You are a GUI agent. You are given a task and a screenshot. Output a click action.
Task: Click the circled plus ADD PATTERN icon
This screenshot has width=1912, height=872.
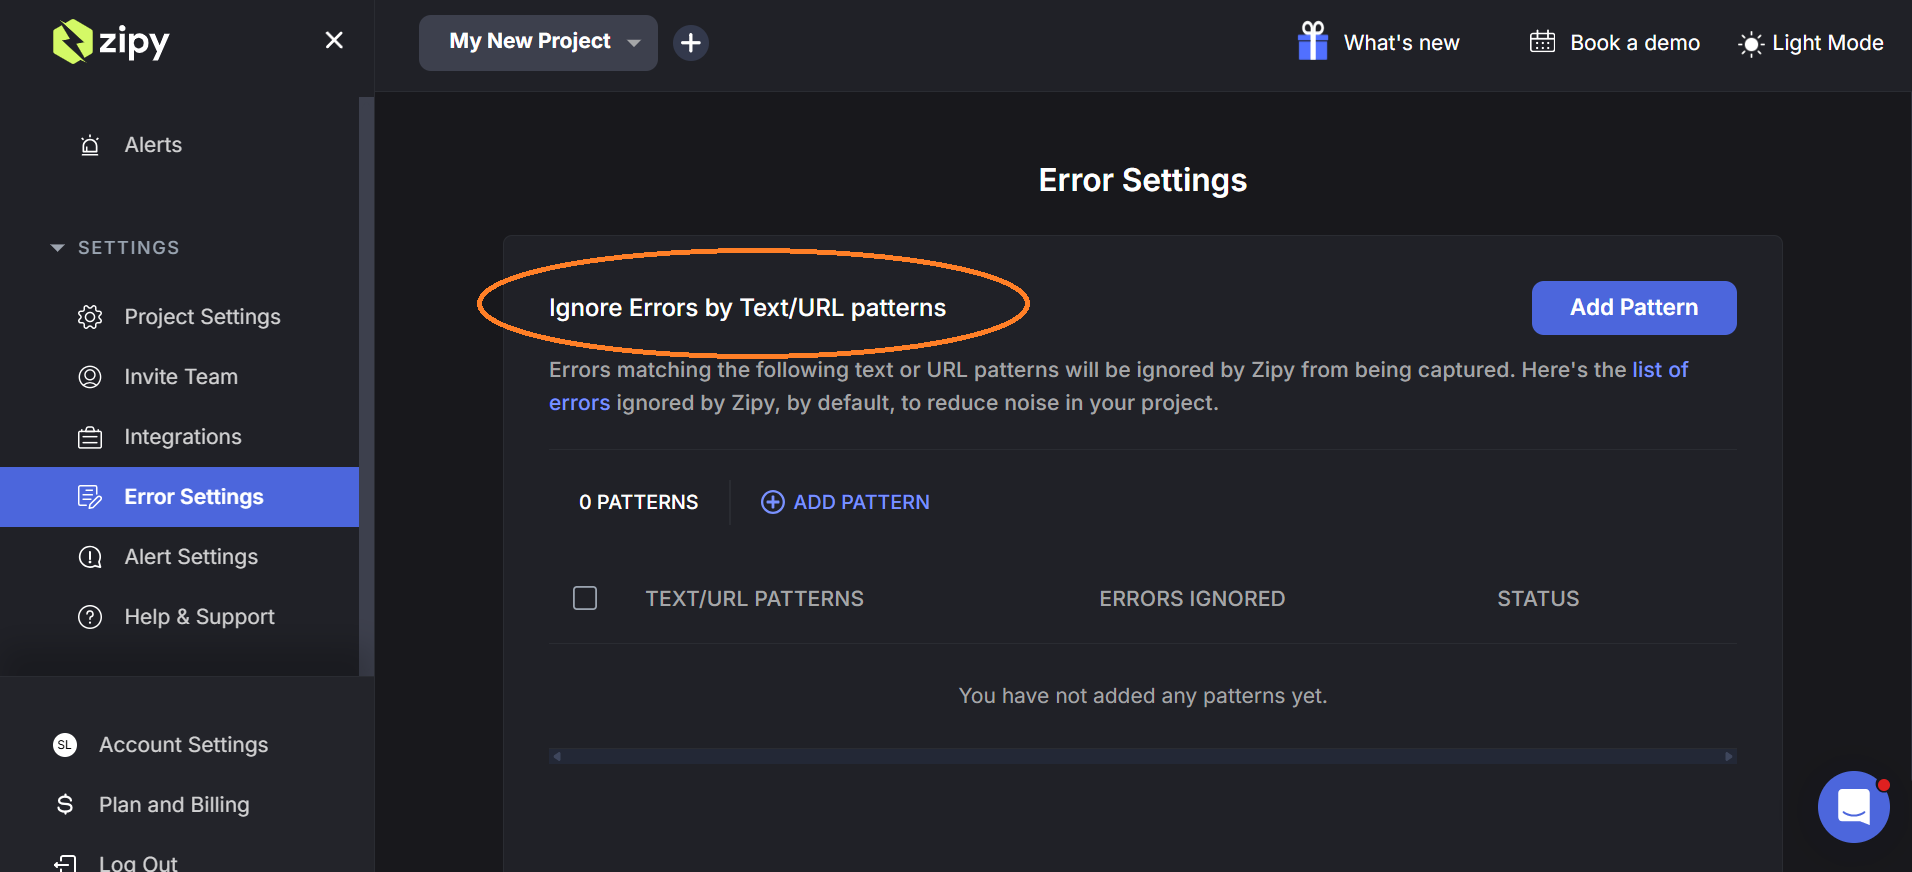coord(773,502)
